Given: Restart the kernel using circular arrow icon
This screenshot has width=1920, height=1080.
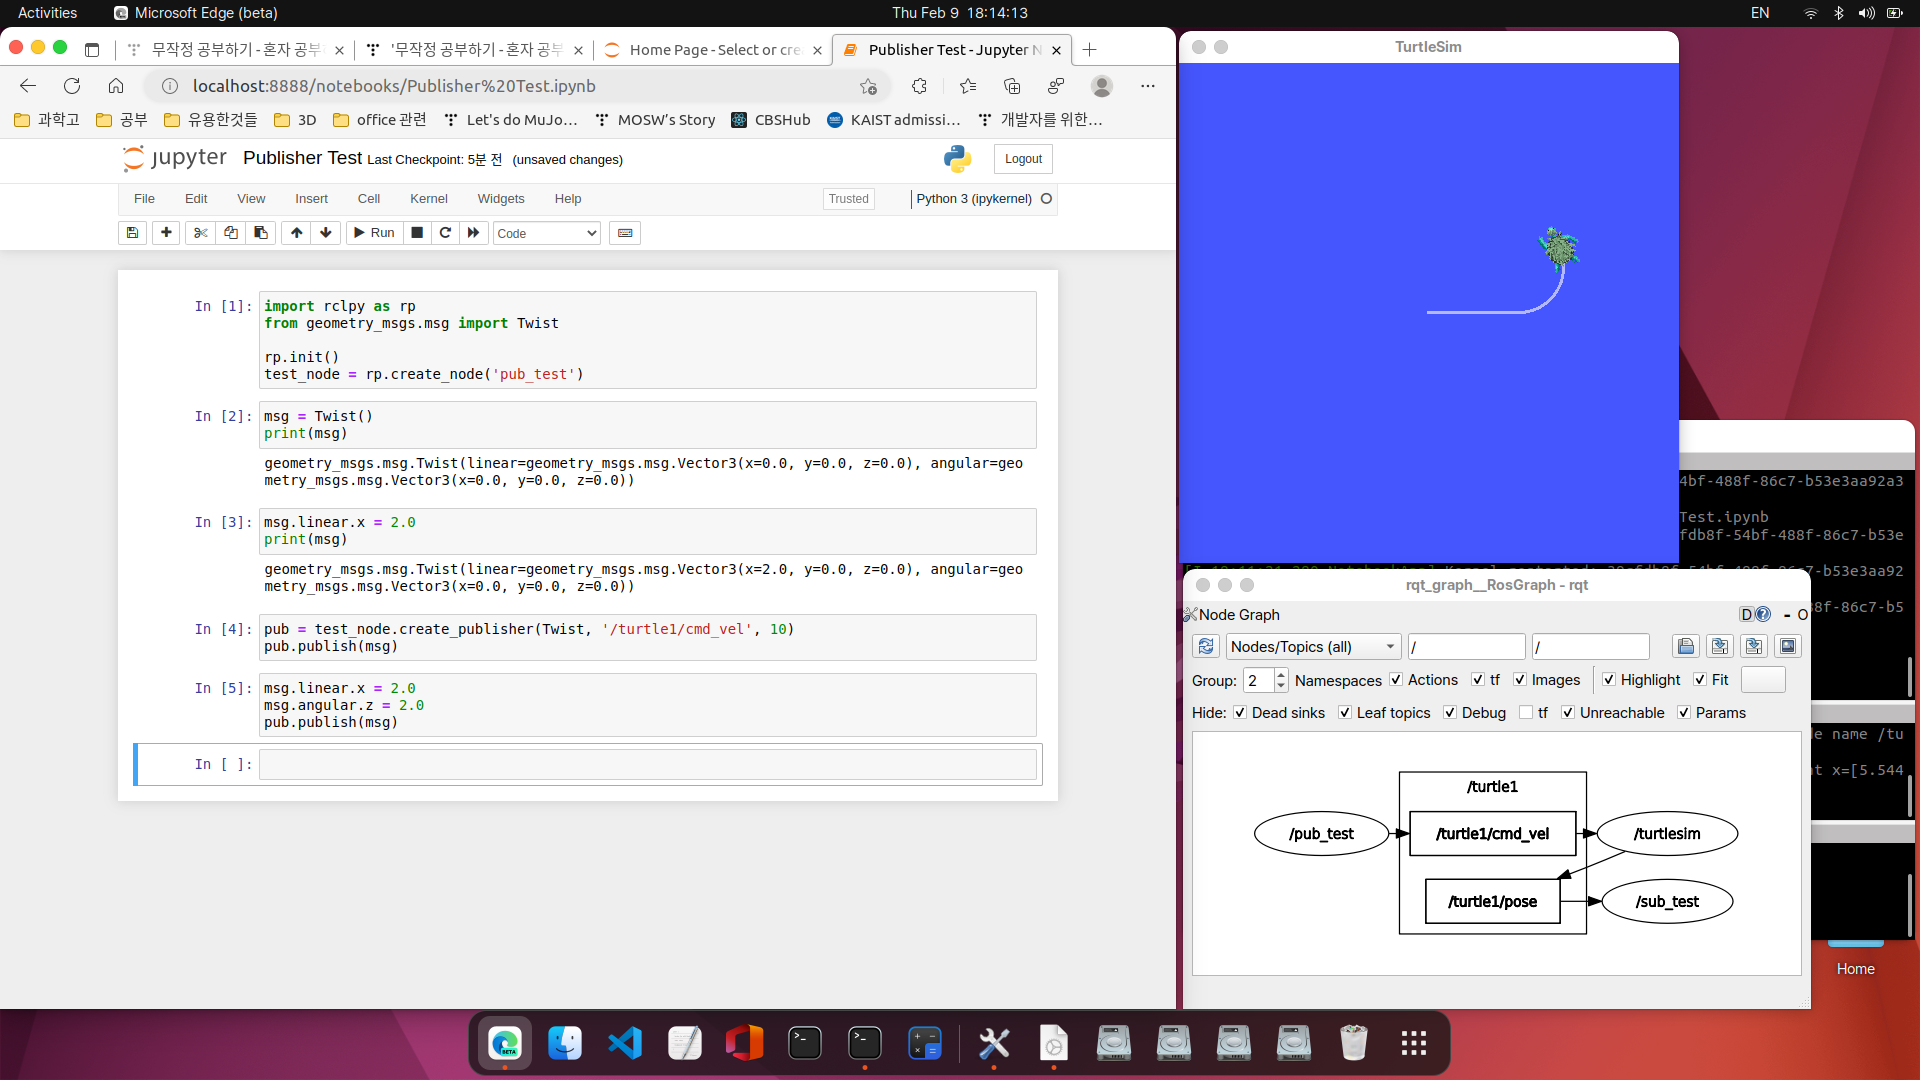Looking at the screenshot, I should pos(445,233).
